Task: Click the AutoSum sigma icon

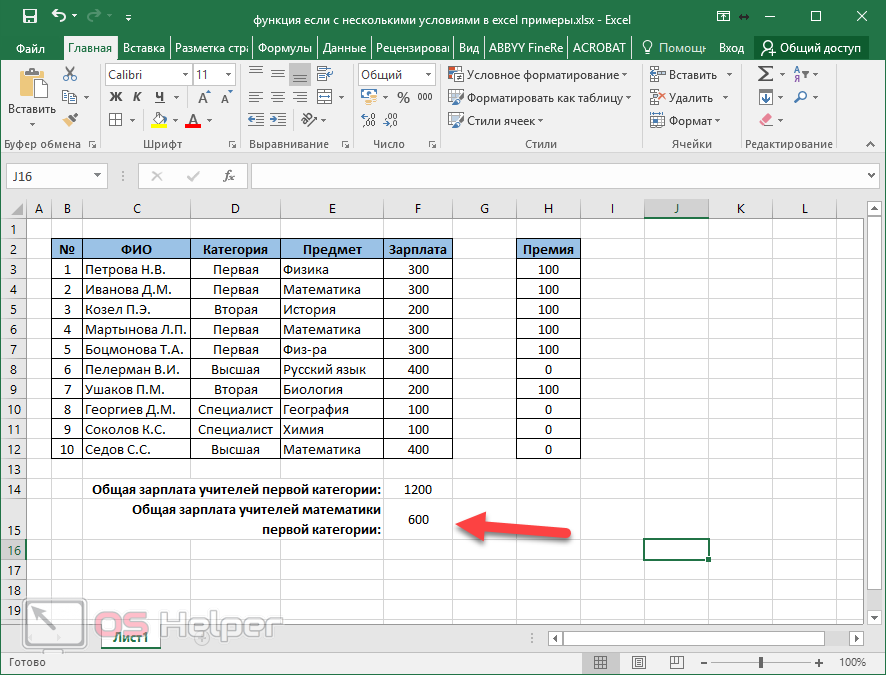Action: pyautogui.click(x=765, y=74)
